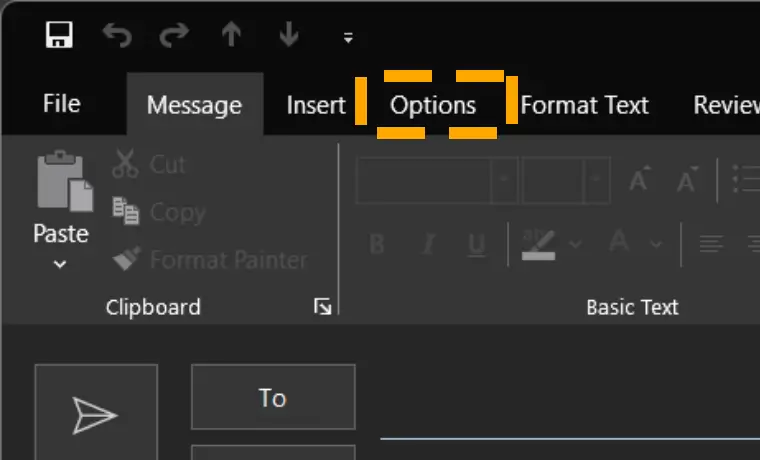Toggle Italic formatting

pos(428,244)
